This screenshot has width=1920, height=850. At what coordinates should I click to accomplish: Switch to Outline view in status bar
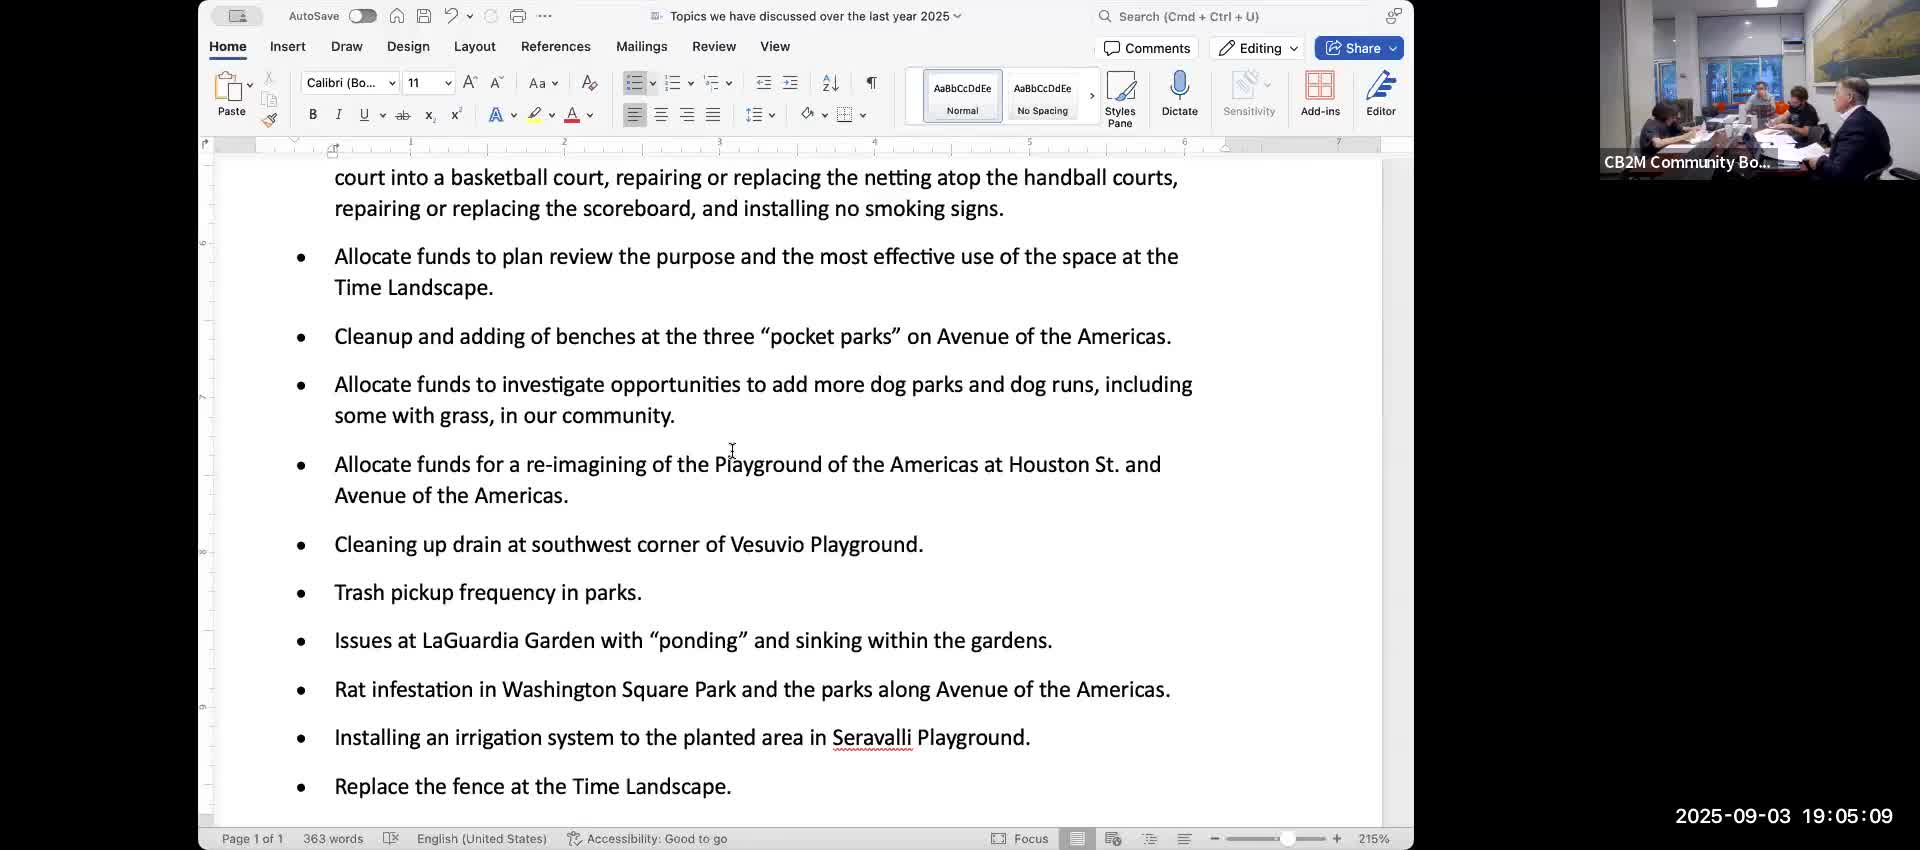[1149, 839]
